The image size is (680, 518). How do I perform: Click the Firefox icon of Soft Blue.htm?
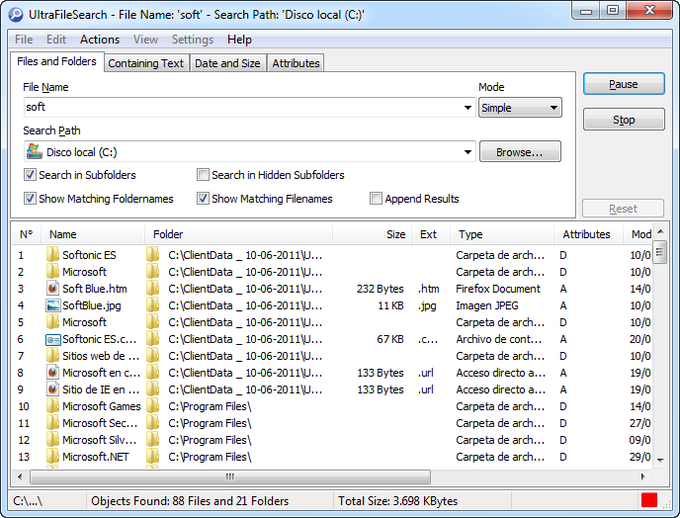click(x=52, y=289)
